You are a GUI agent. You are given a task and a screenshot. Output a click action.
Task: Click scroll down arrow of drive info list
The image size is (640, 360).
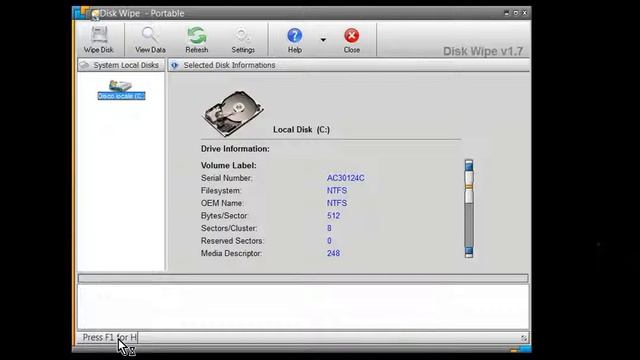(x=469, y=252)
